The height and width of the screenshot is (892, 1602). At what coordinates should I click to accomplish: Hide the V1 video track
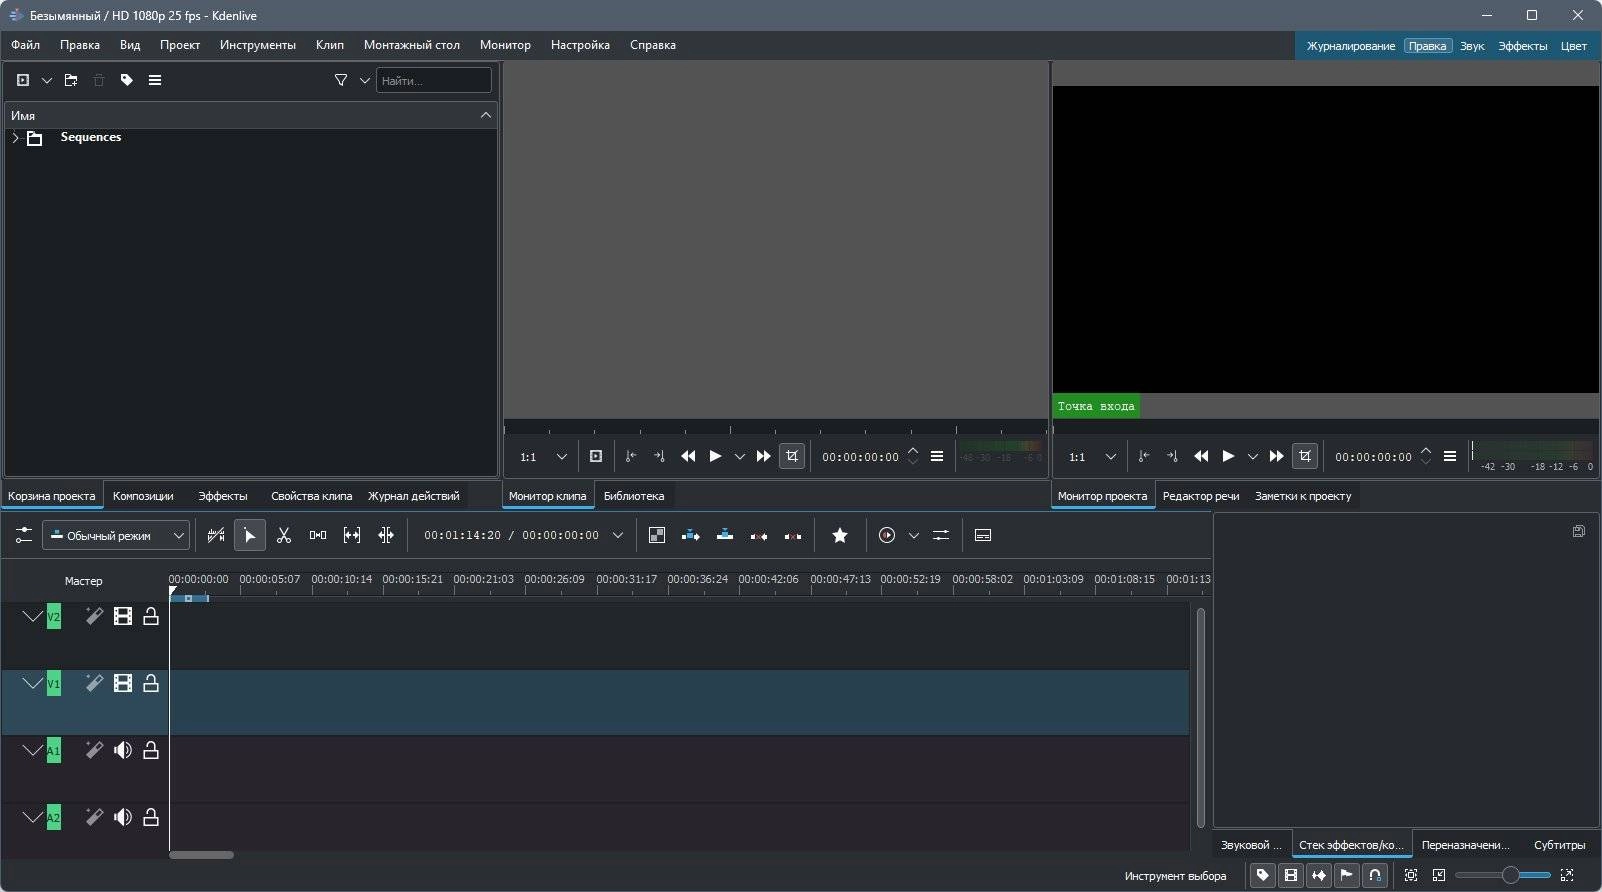[123, 683]
